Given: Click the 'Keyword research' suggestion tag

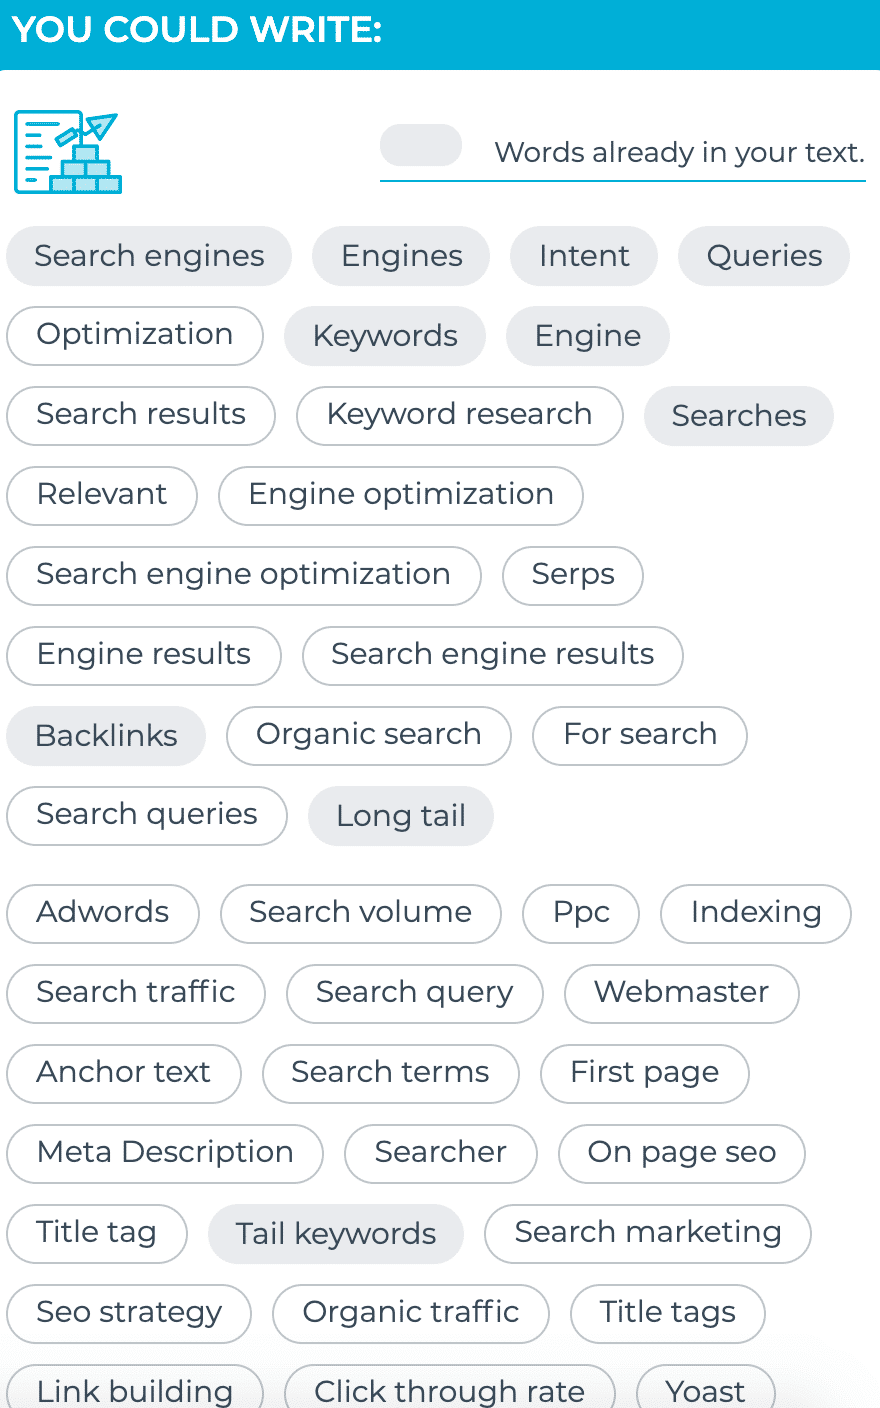Looking at the screenshot, I should click(x=460, y=416).
